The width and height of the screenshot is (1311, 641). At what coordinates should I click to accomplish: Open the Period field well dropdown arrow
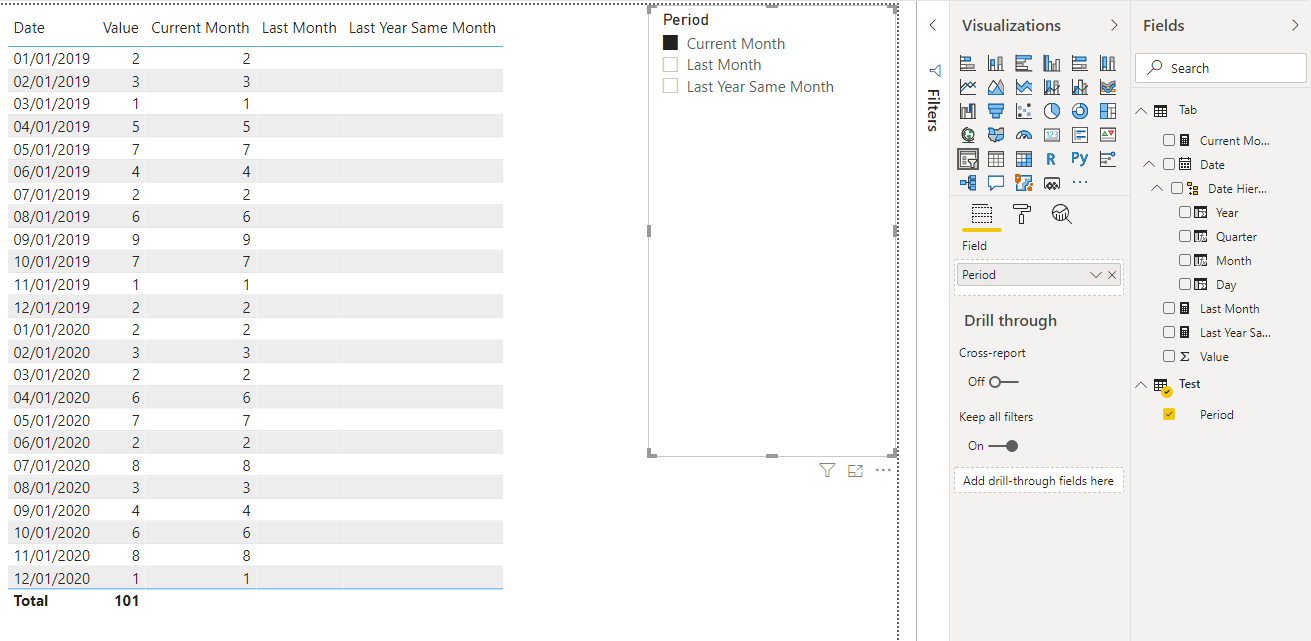click(1096, 275)
